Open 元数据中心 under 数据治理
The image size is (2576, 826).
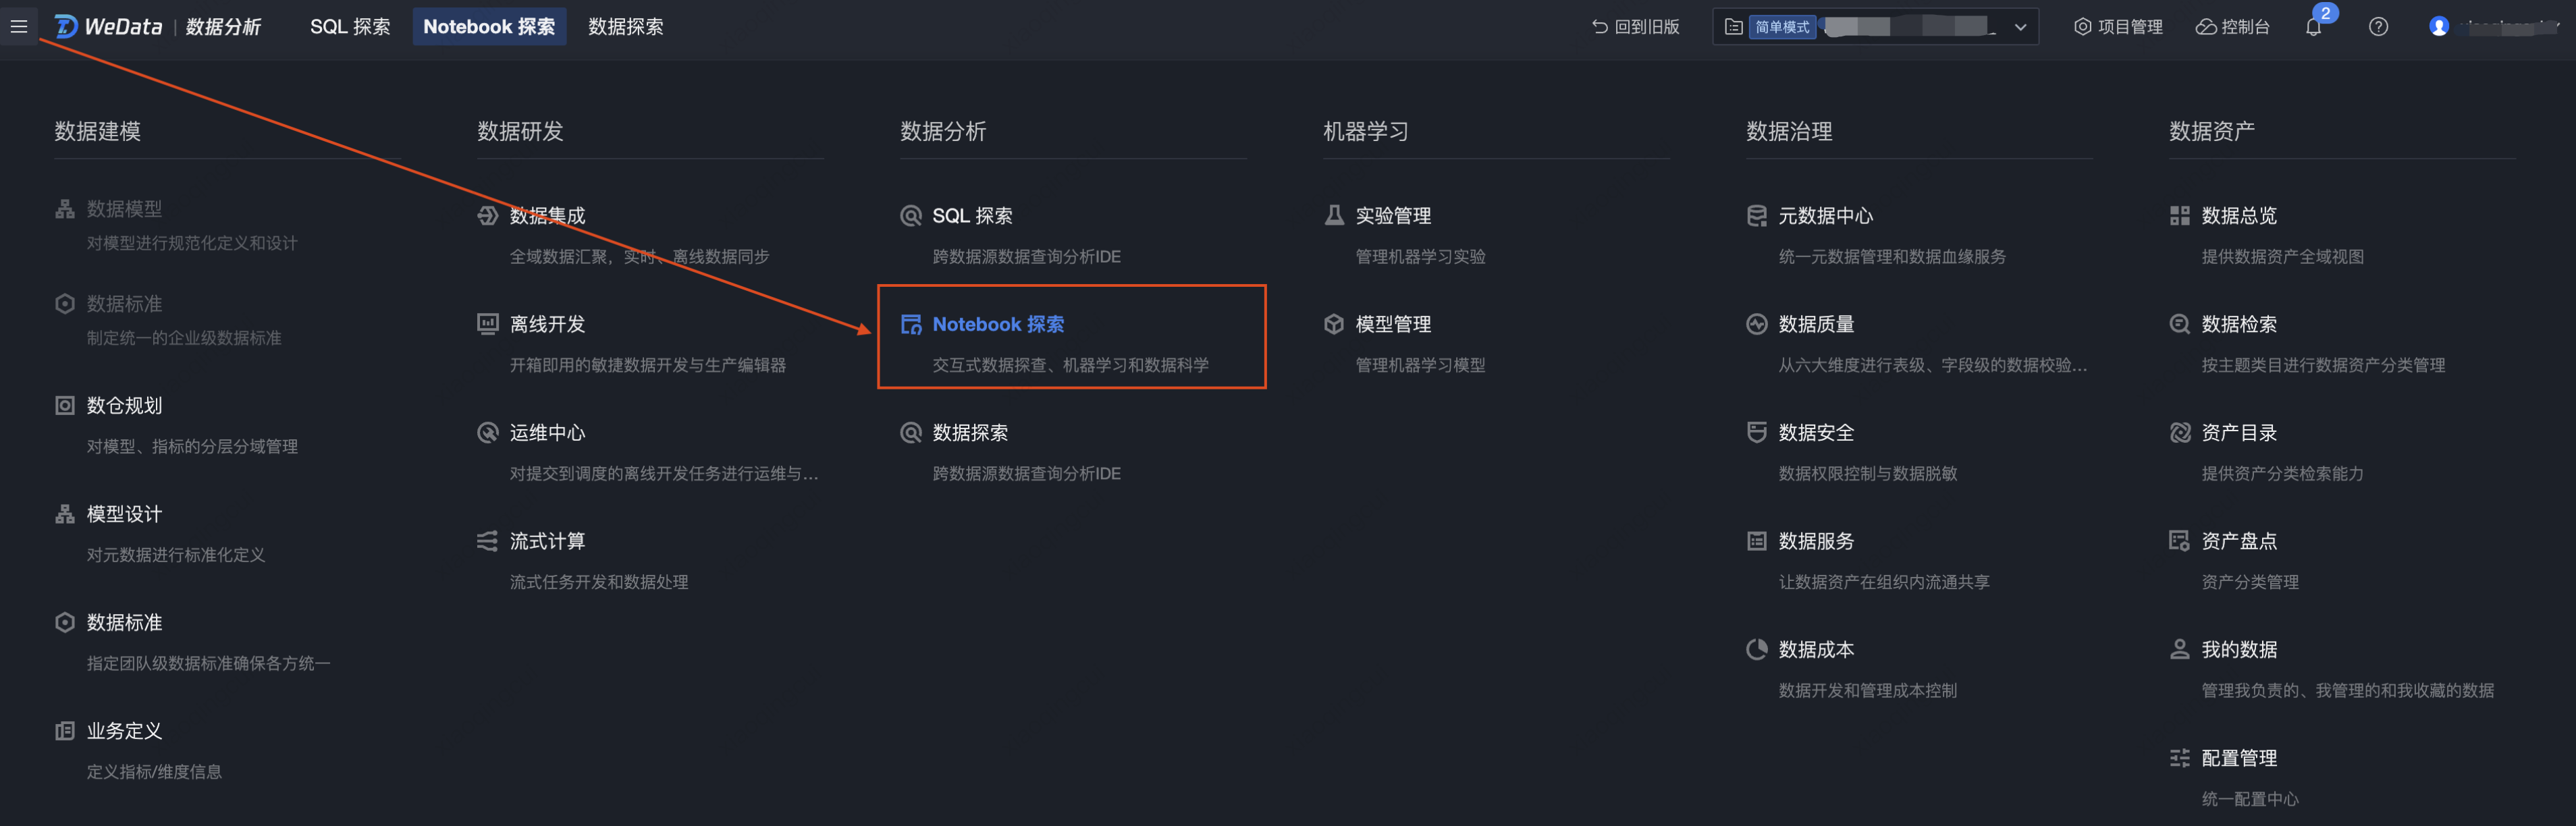coord(1825,216)
